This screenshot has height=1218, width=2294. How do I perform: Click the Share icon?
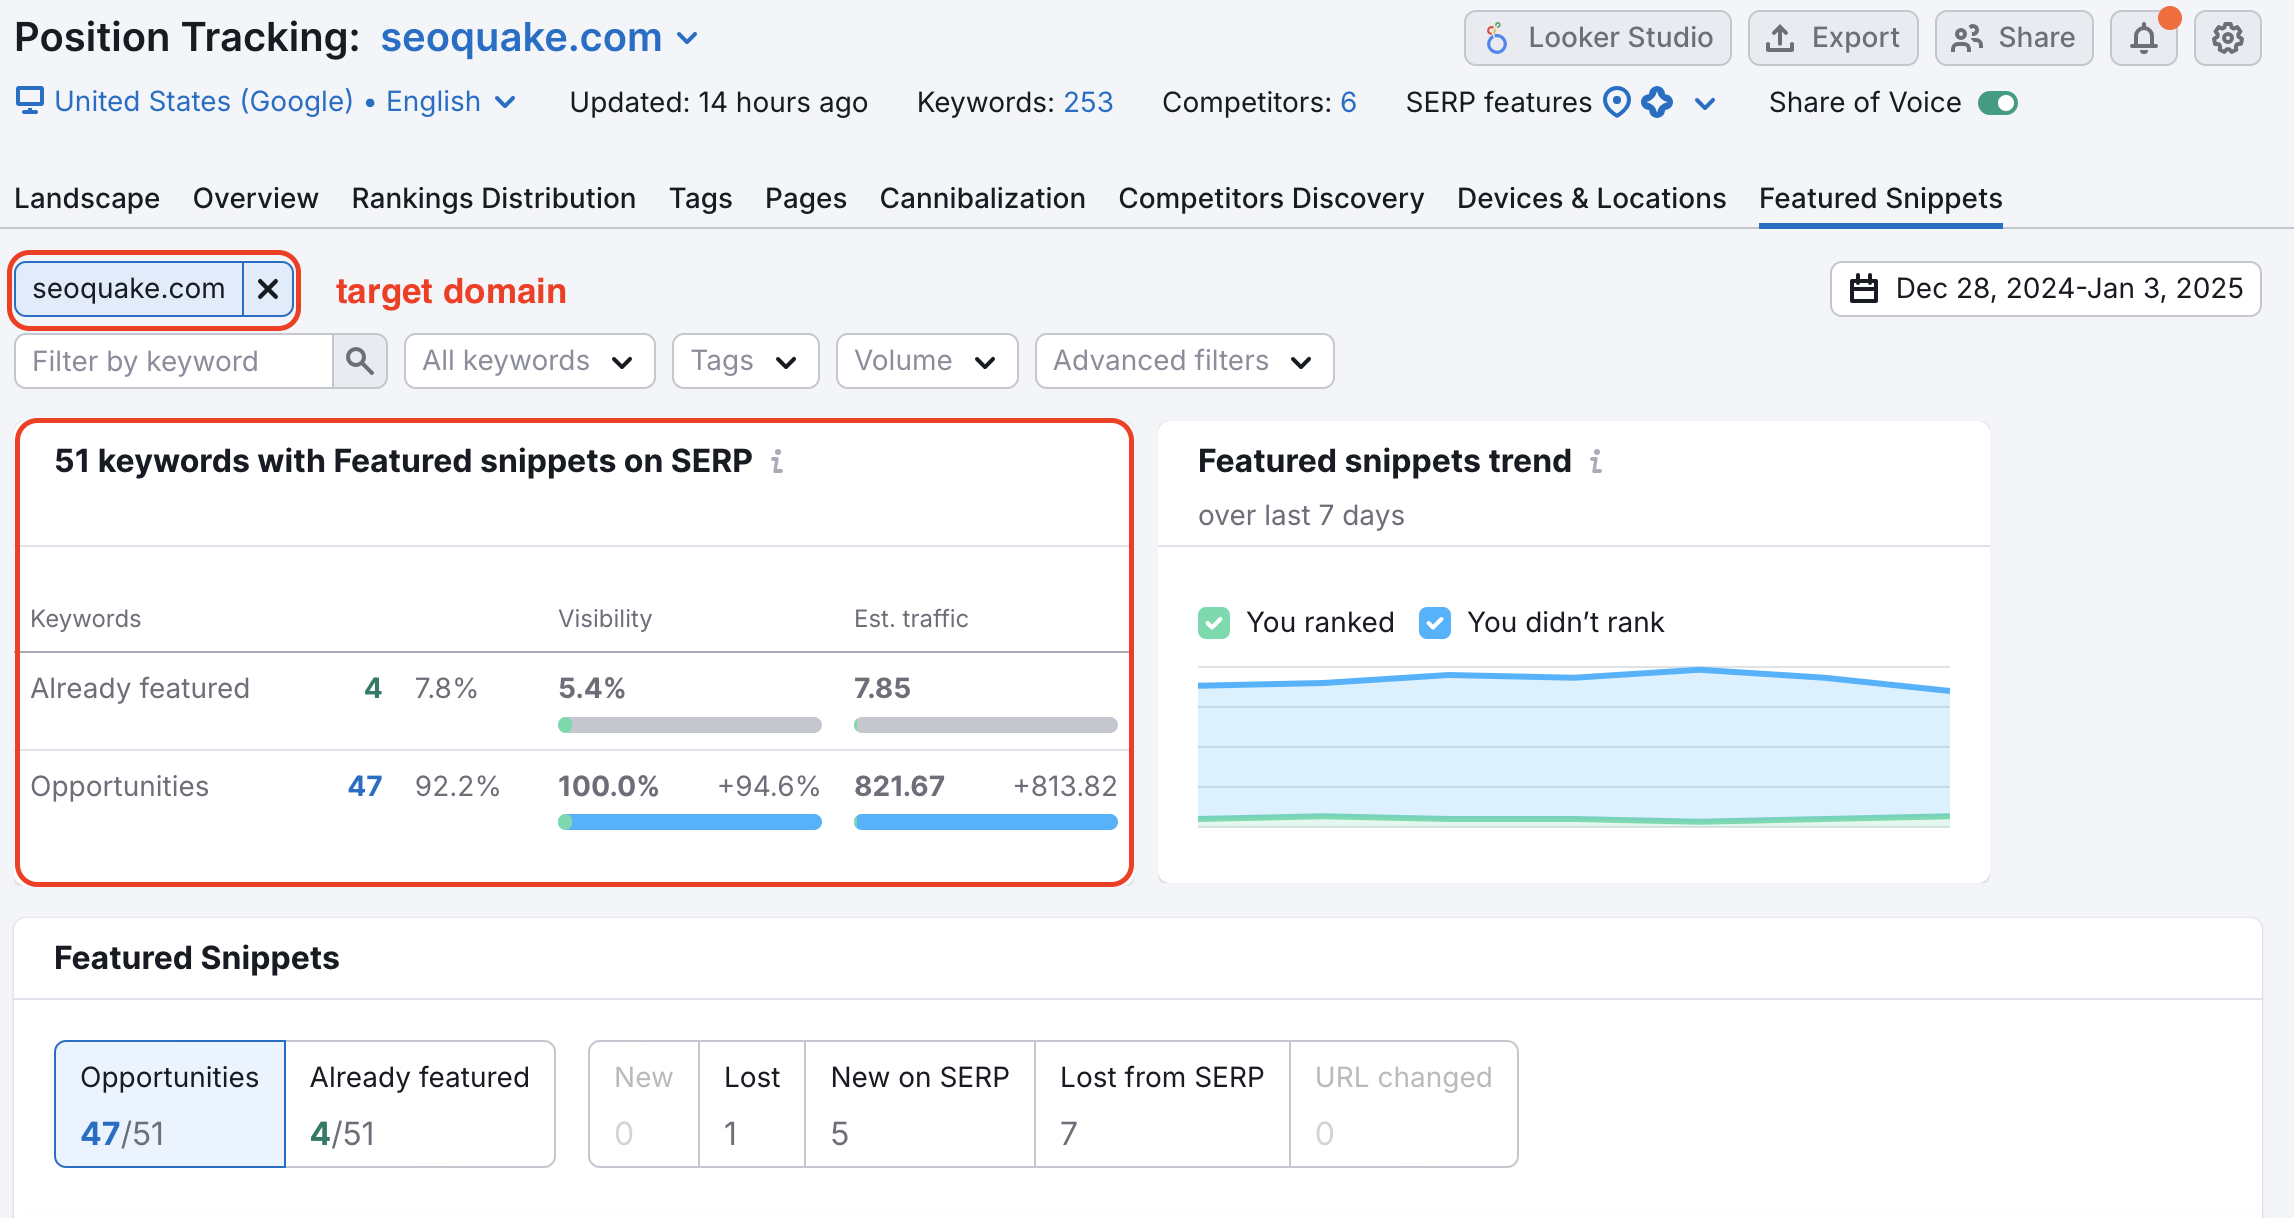pos(1967,37)
